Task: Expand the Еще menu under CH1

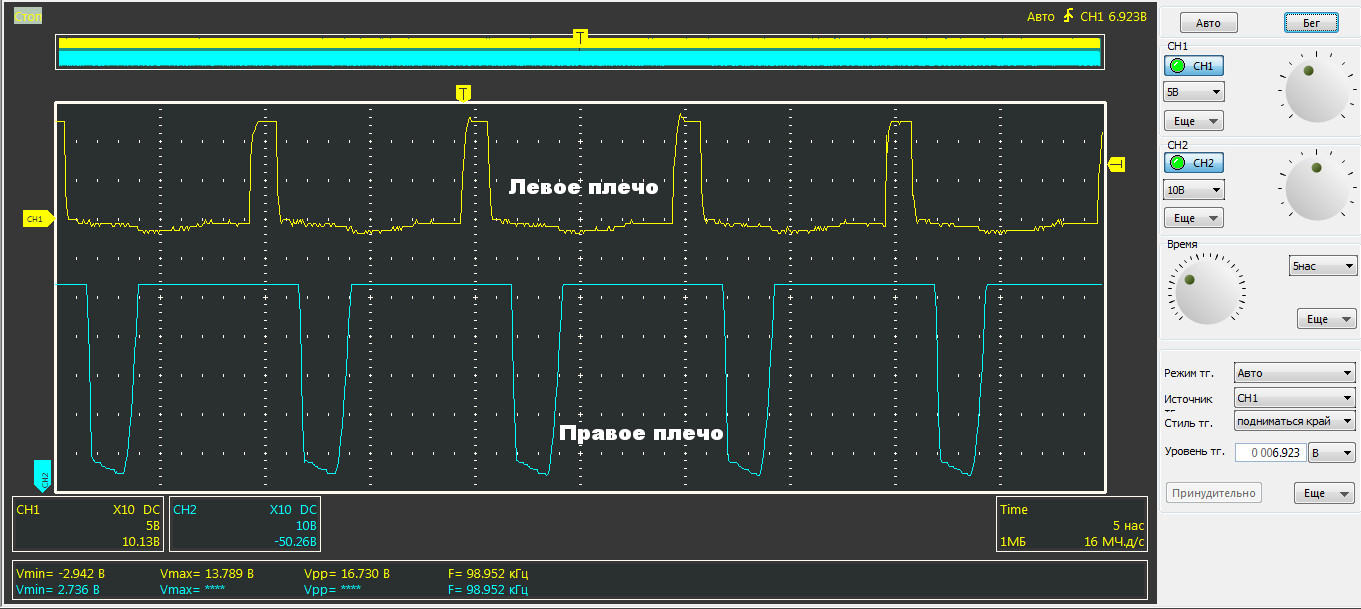Action: click(1194, 121)
